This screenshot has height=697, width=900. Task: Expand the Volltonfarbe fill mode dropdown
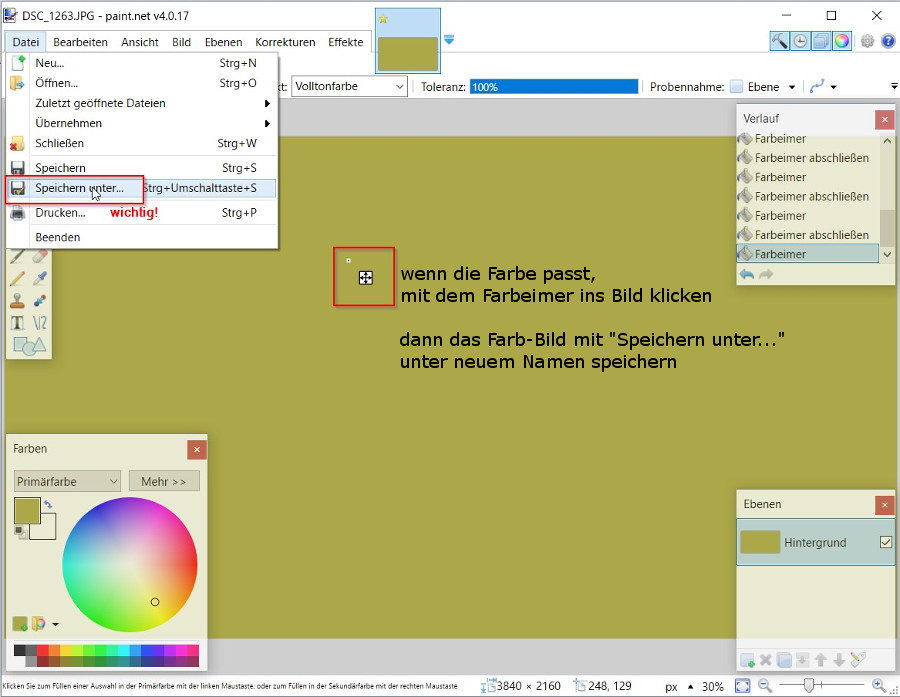click(349, 87)
